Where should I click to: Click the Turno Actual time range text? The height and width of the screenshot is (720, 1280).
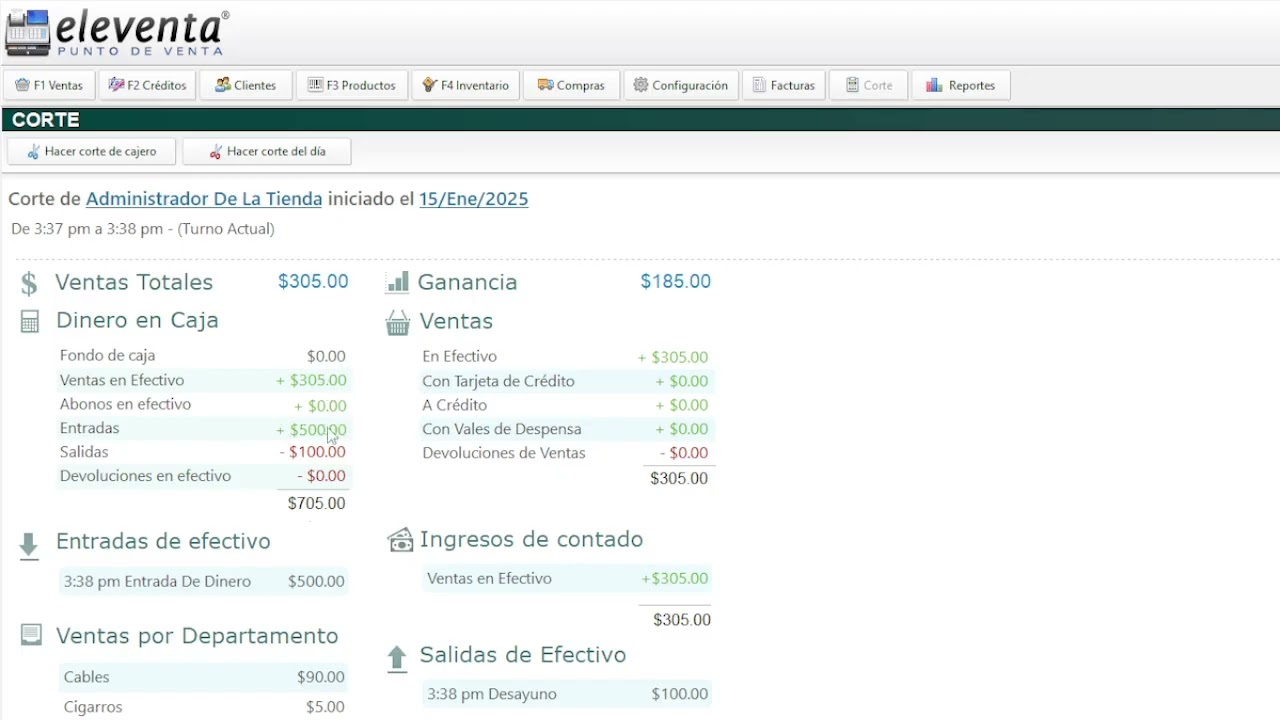tap(143, 229)
